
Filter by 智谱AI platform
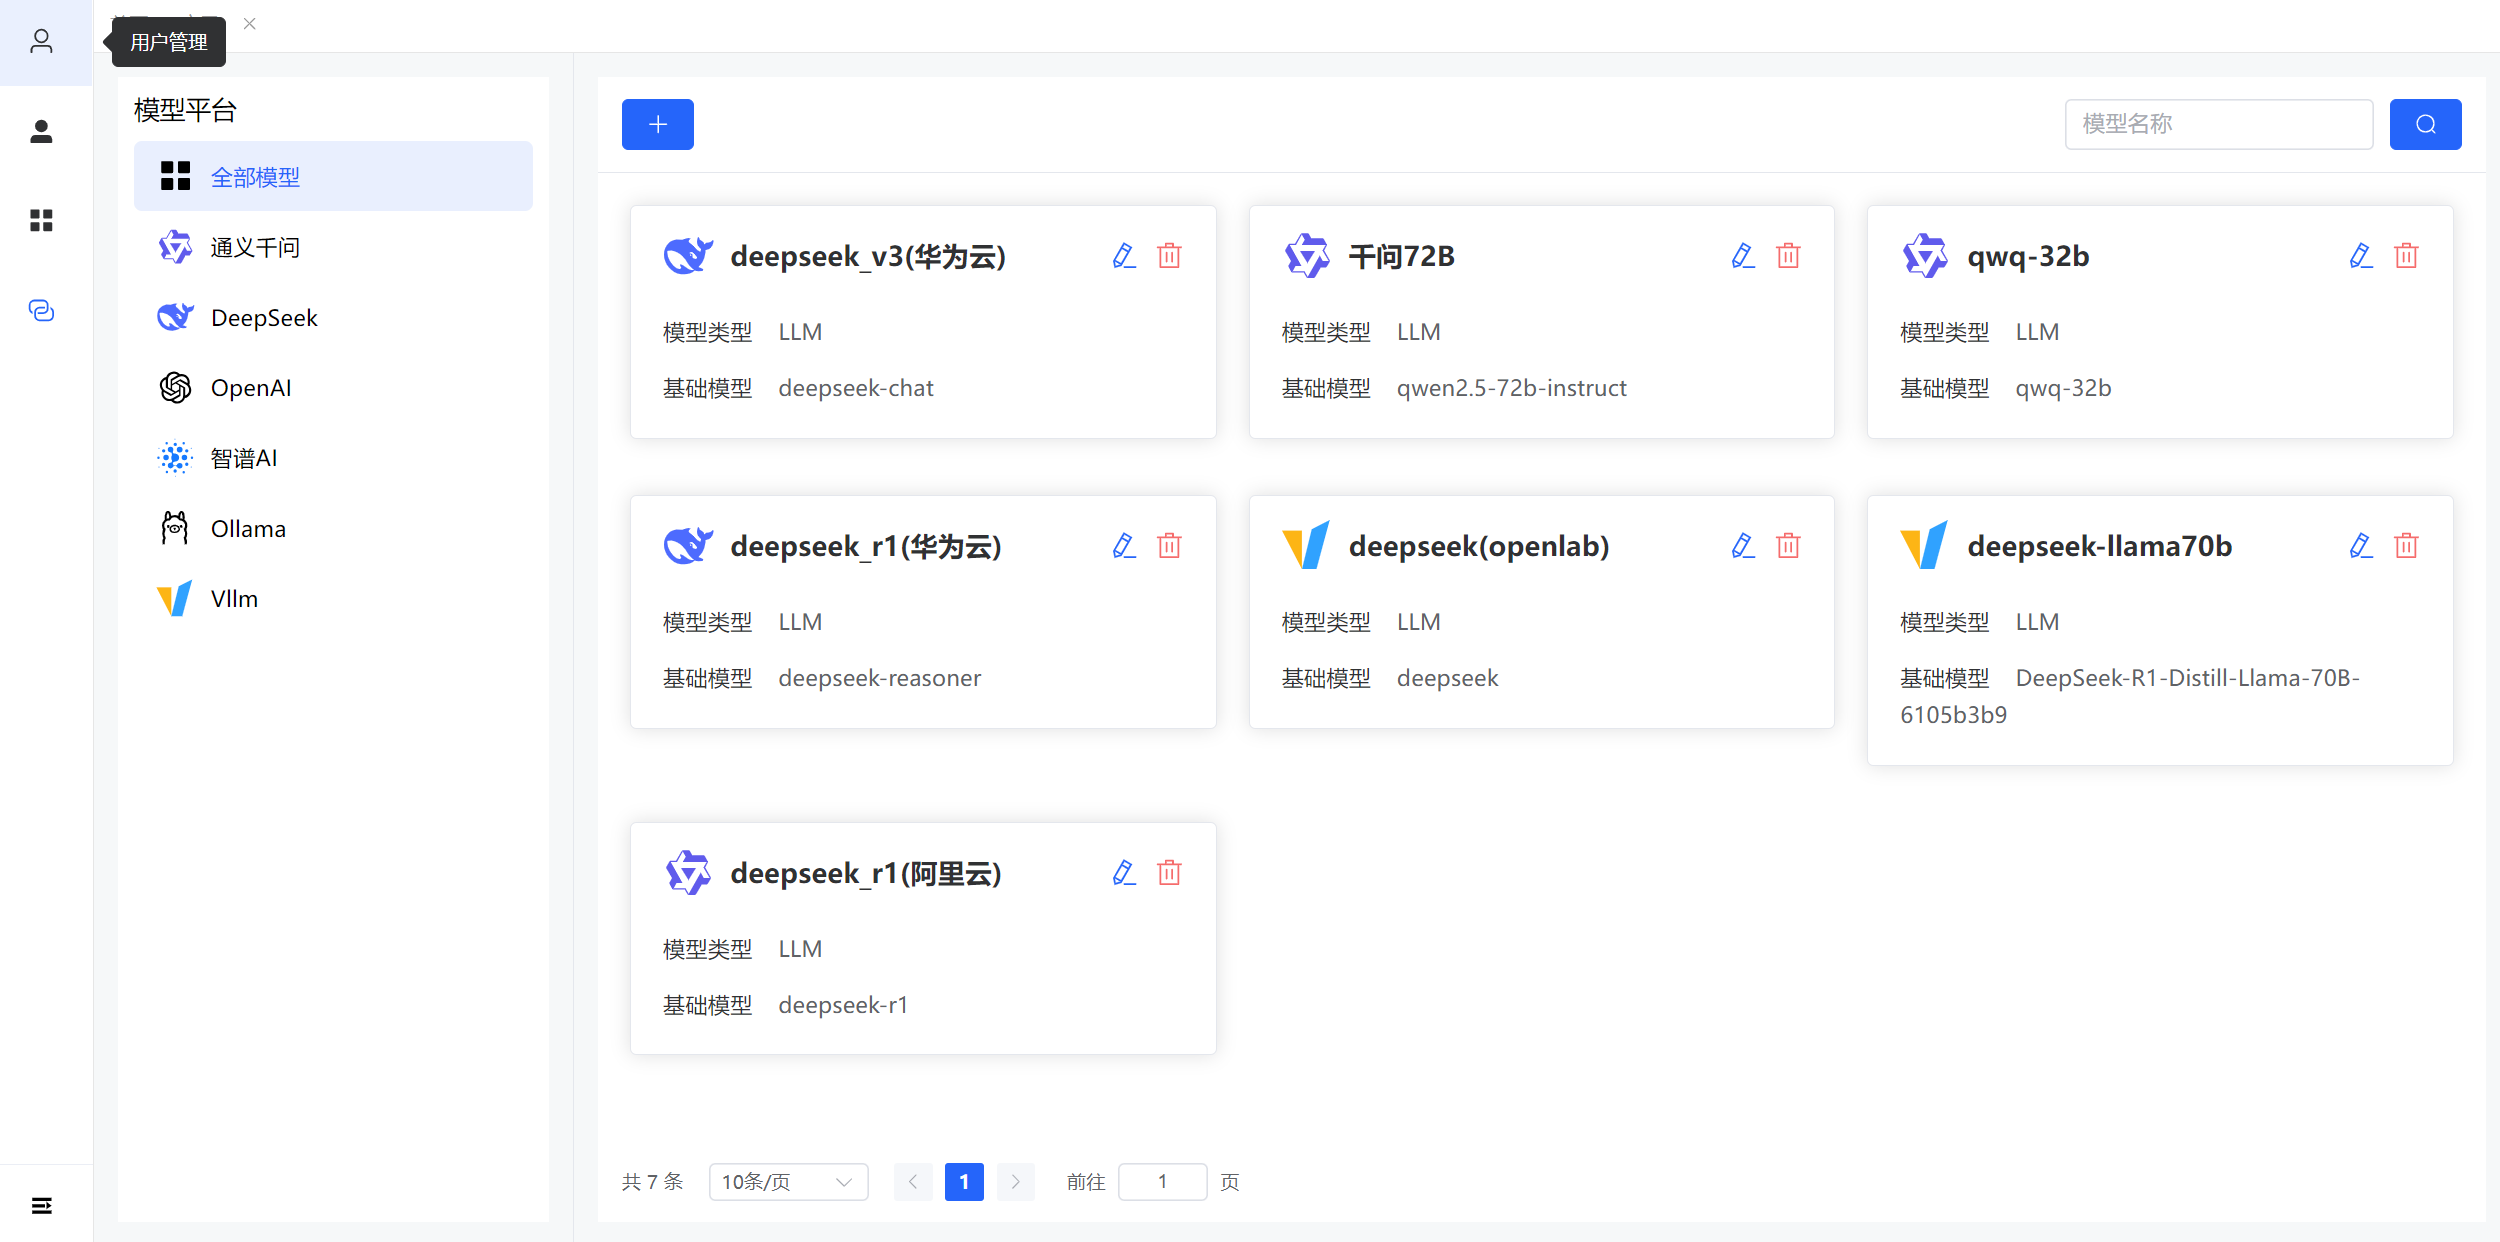pyautogui.click(x=333, y=458)
